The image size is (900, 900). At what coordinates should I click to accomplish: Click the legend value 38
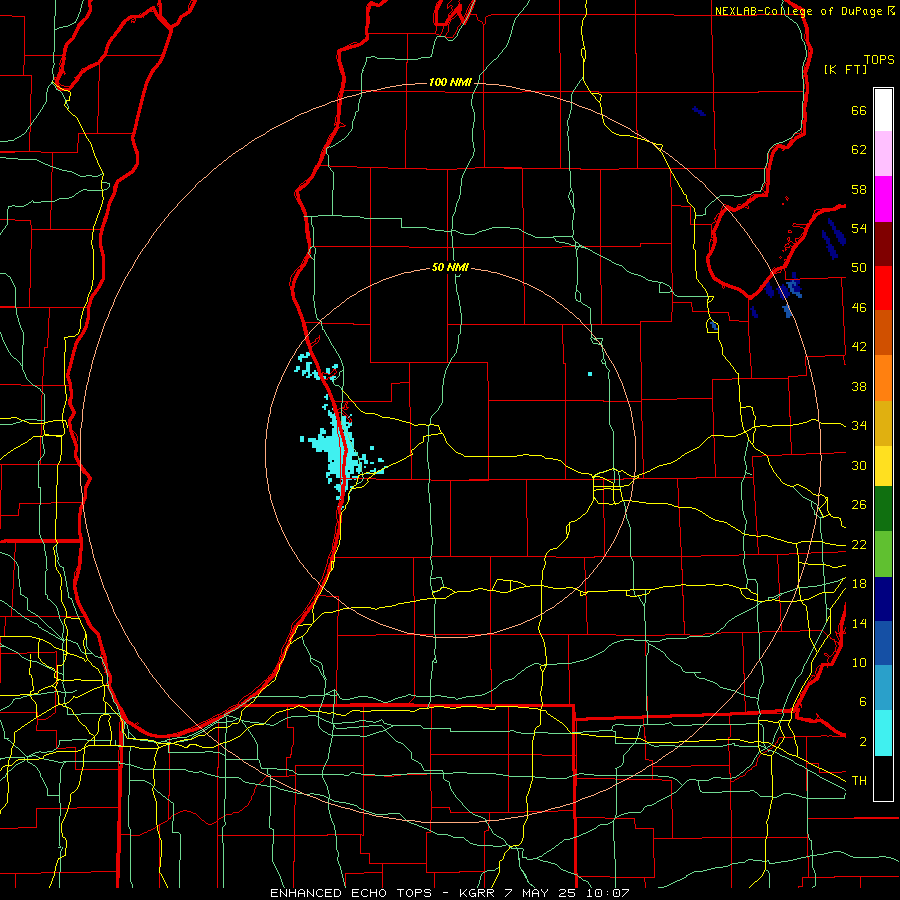tap(859, 386)
